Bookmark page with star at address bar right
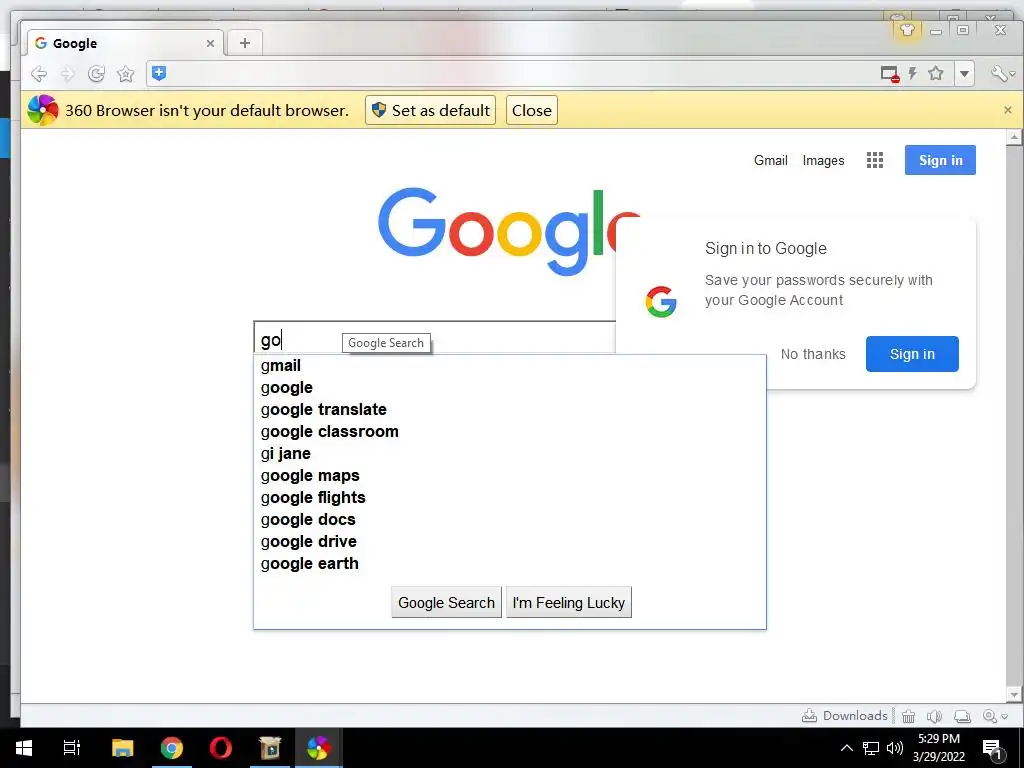 pyautogui.click(x=936, y=73)
